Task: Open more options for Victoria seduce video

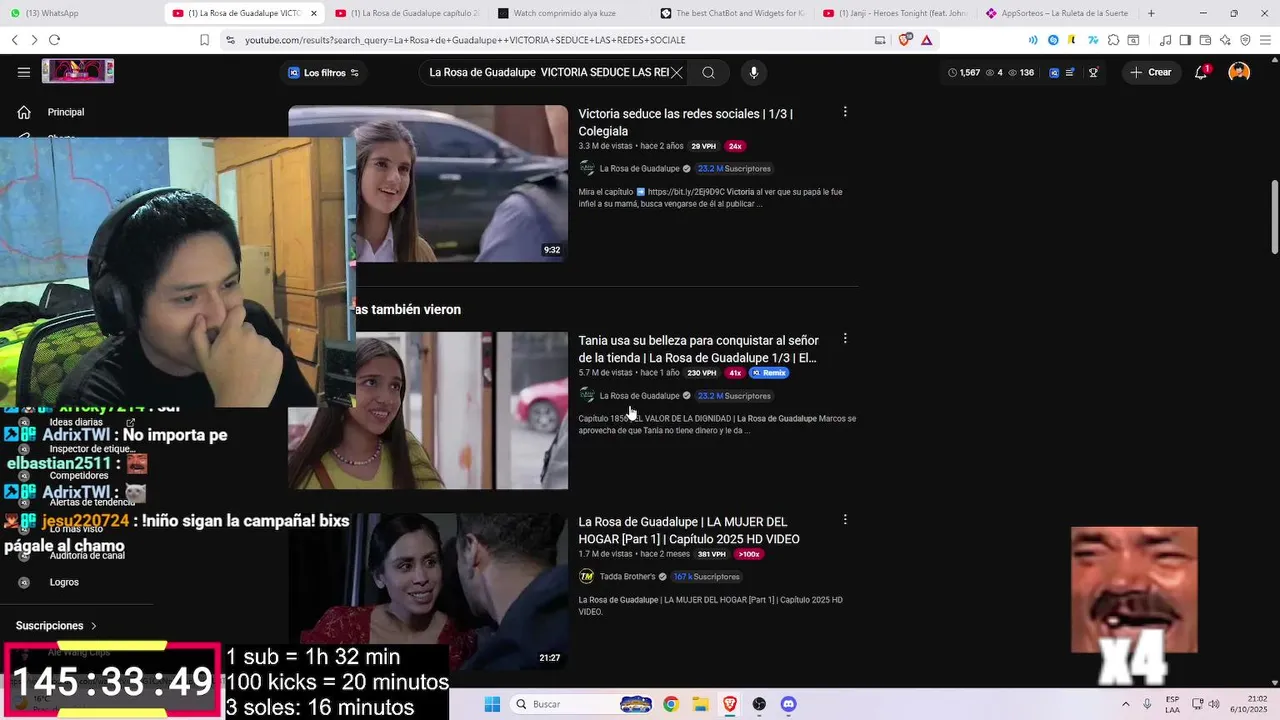Action: [x=845, y=112]
